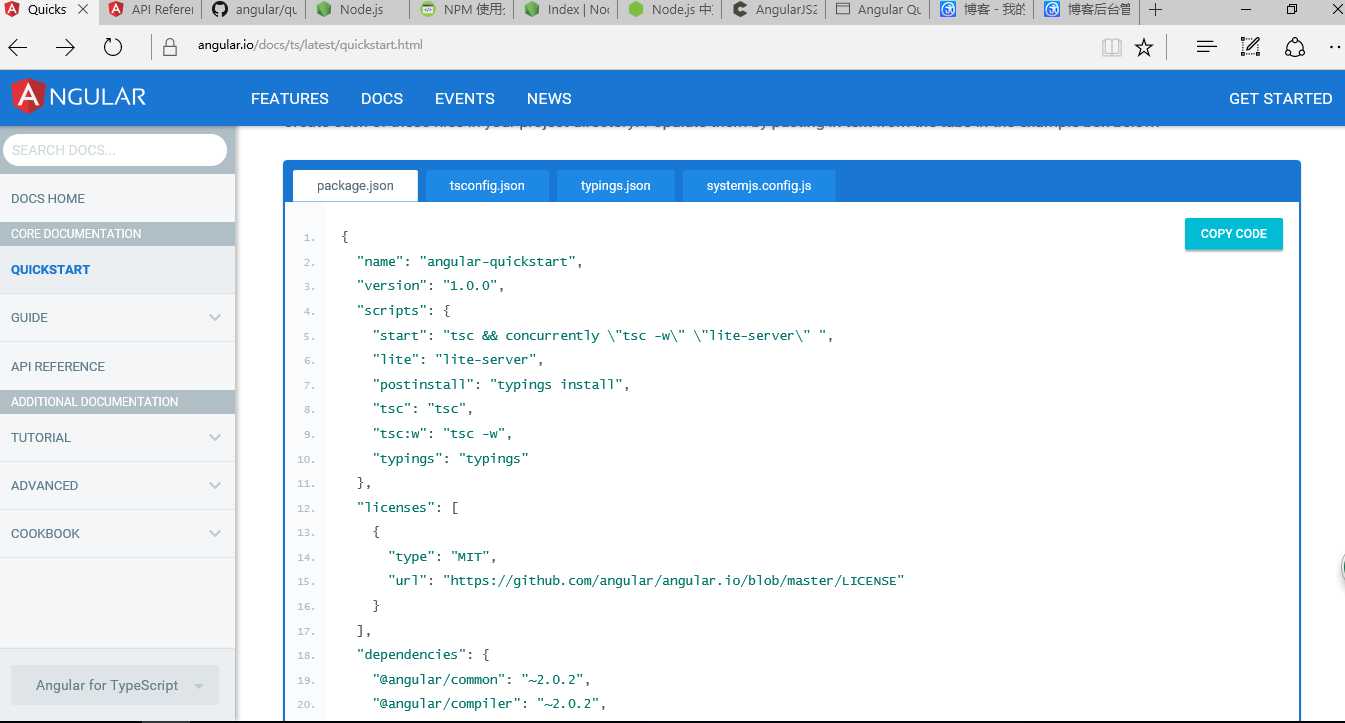Select the systemjs.config.js code tab
This screenshot has height=723, width=1345.
[x=759, y=186]
